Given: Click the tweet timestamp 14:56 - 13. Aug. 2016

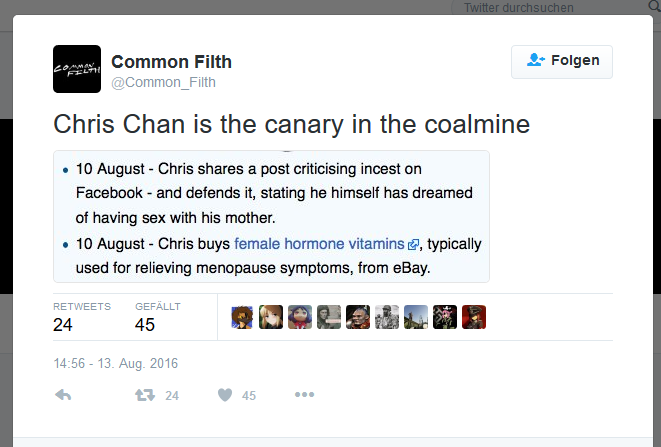Looking at the screenshot, I should click(x=116, y=363).
